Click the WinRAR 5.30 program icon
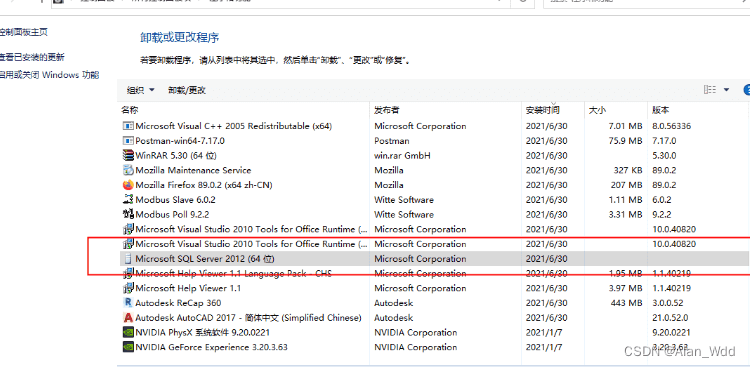The height and width of the screenshot is (367, 750). 128,156
